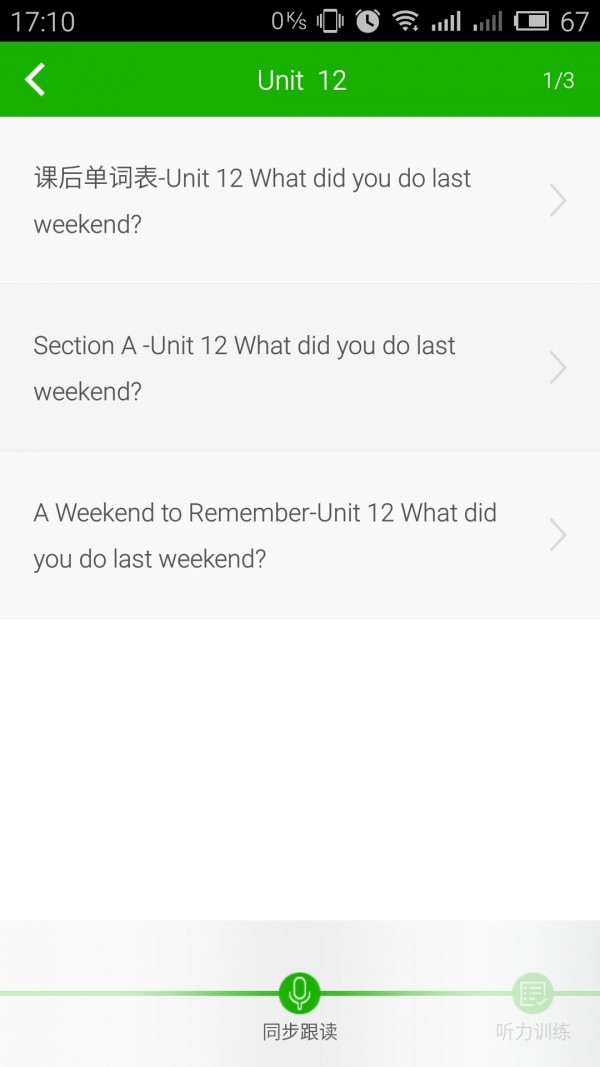This screenshot has width=600, height=1067.
Task: Tap the 1/3 page indicator
Action: (558, 81)
